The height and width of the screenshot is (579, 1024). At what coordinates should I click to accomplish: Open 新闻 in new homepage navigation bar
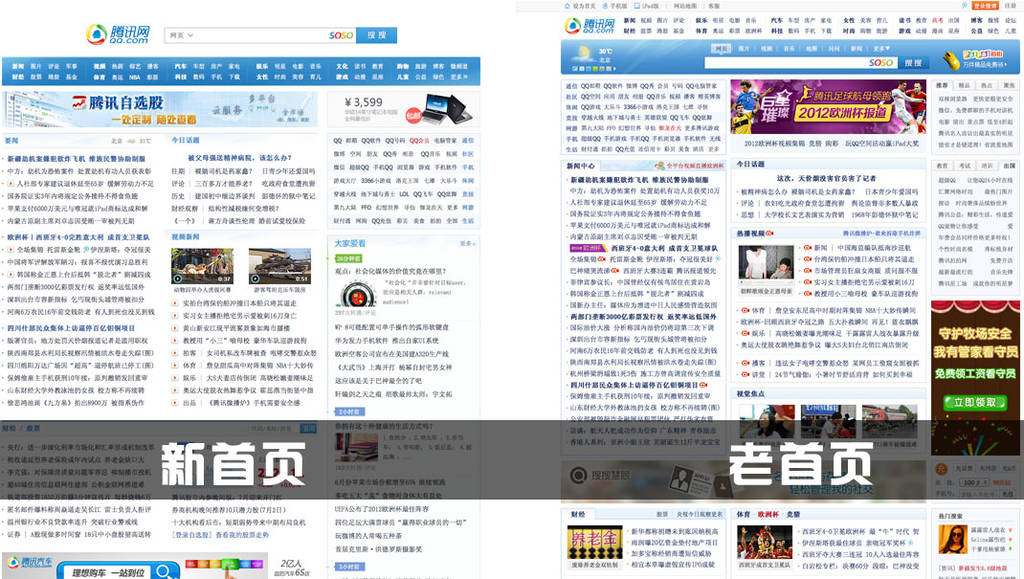pos(18,67)
